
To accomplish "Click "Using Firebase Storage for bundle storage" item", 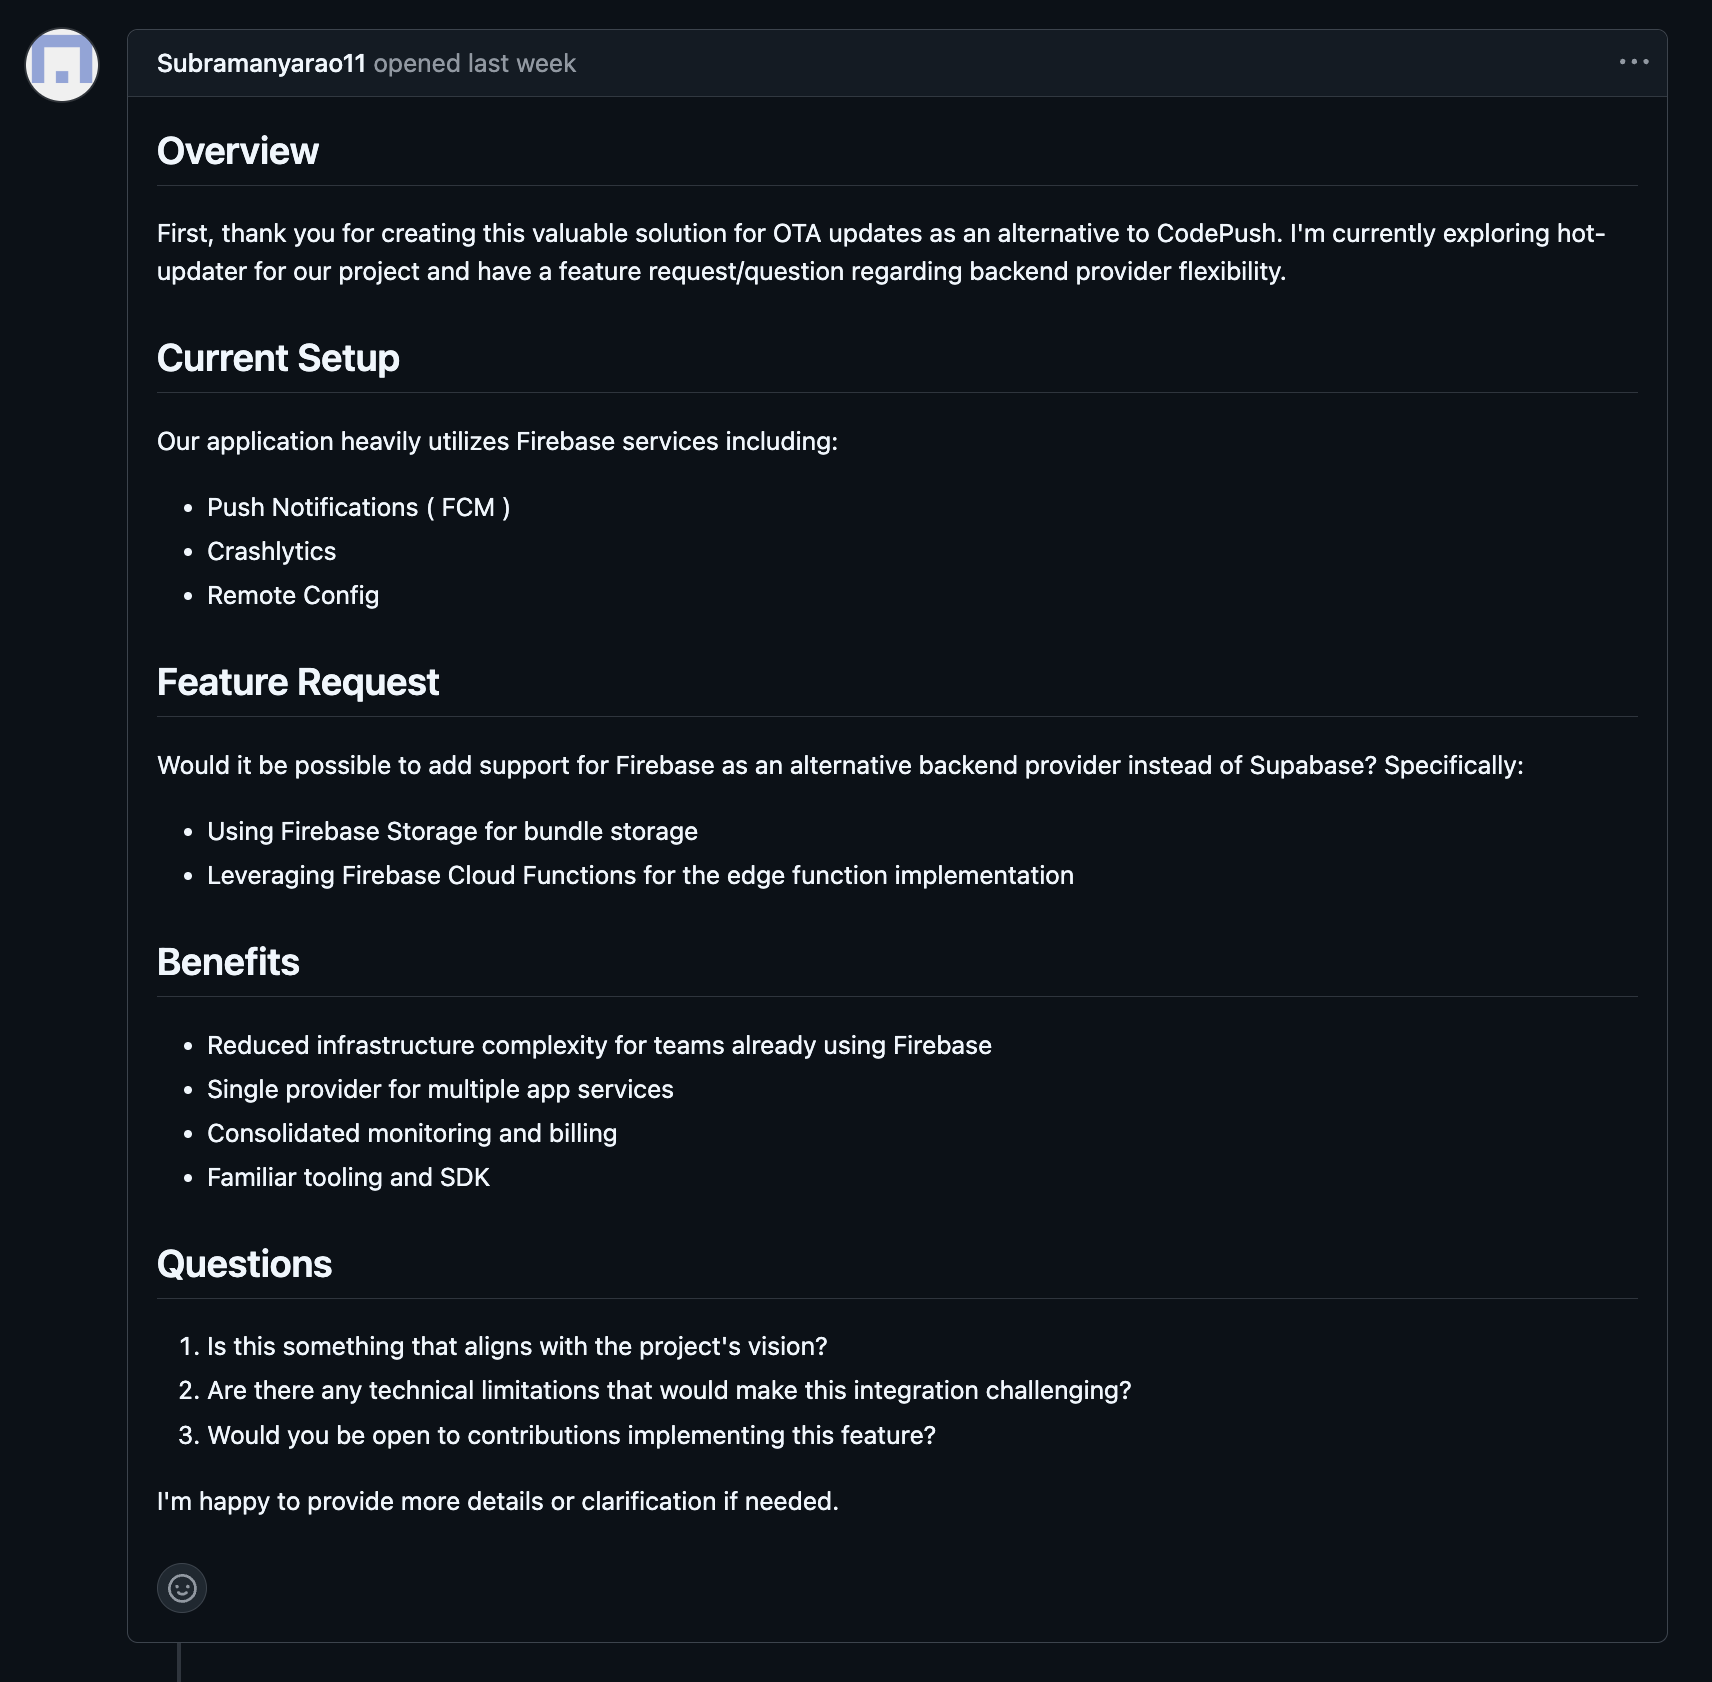I will pos(452,831).
